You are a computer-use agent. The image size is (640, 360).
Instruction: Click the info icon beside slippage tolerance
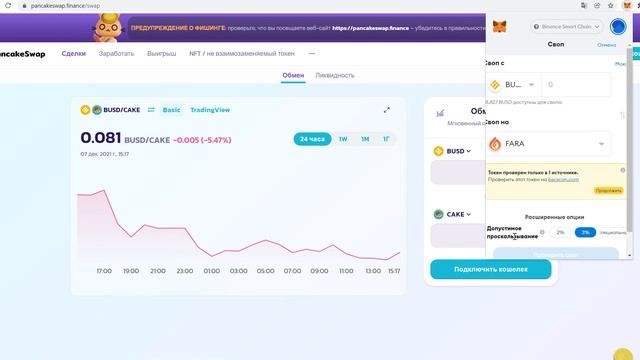coord(542,232)
